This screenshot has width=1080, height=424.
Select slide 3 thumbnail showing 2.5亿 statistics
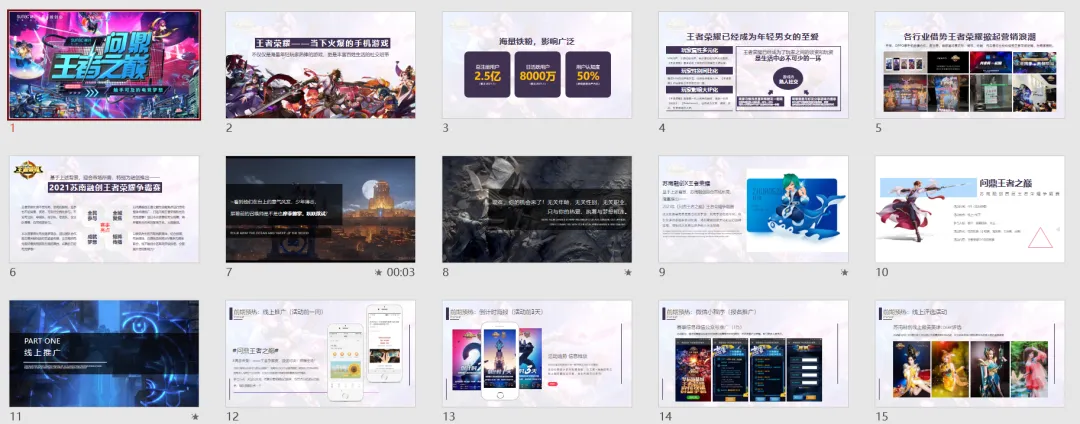pyautogui.click(x=537, y=65)
